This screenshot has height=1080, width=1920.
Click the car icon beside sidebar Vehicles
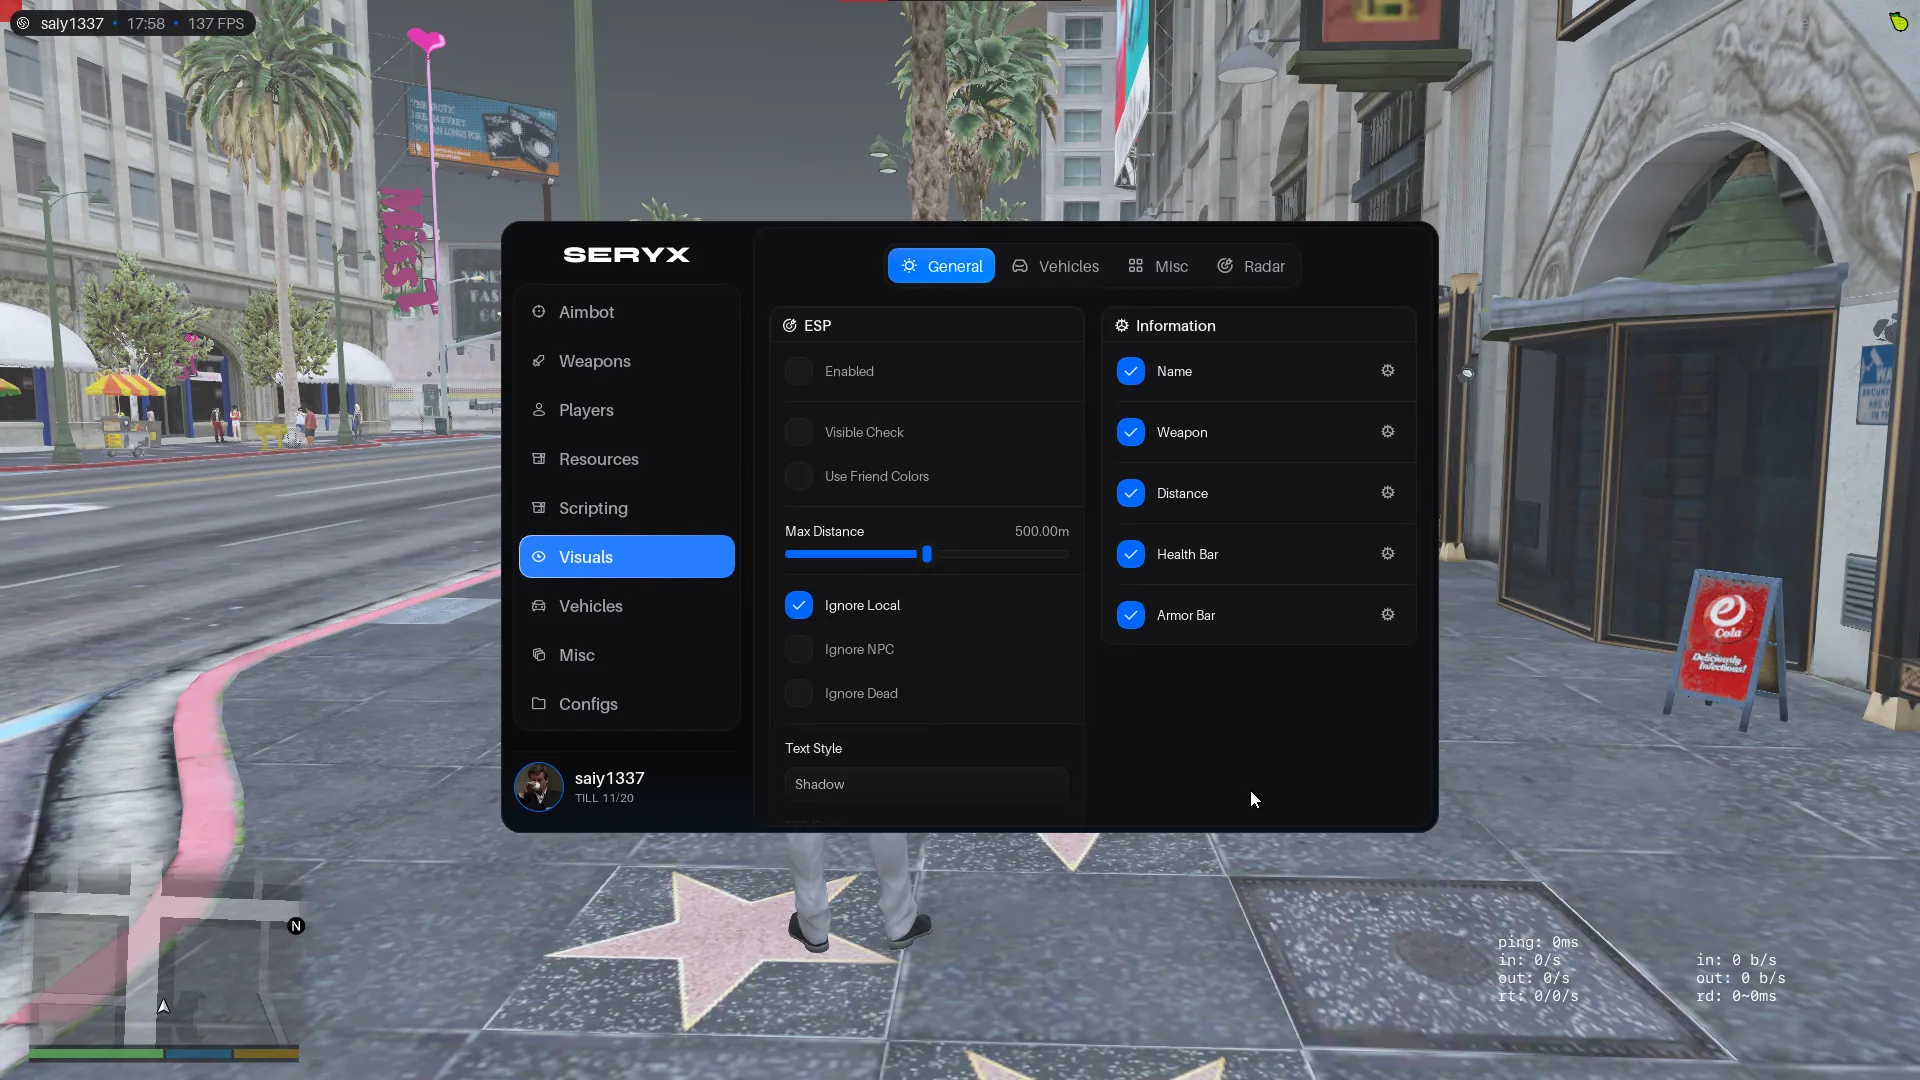(539, 606)
